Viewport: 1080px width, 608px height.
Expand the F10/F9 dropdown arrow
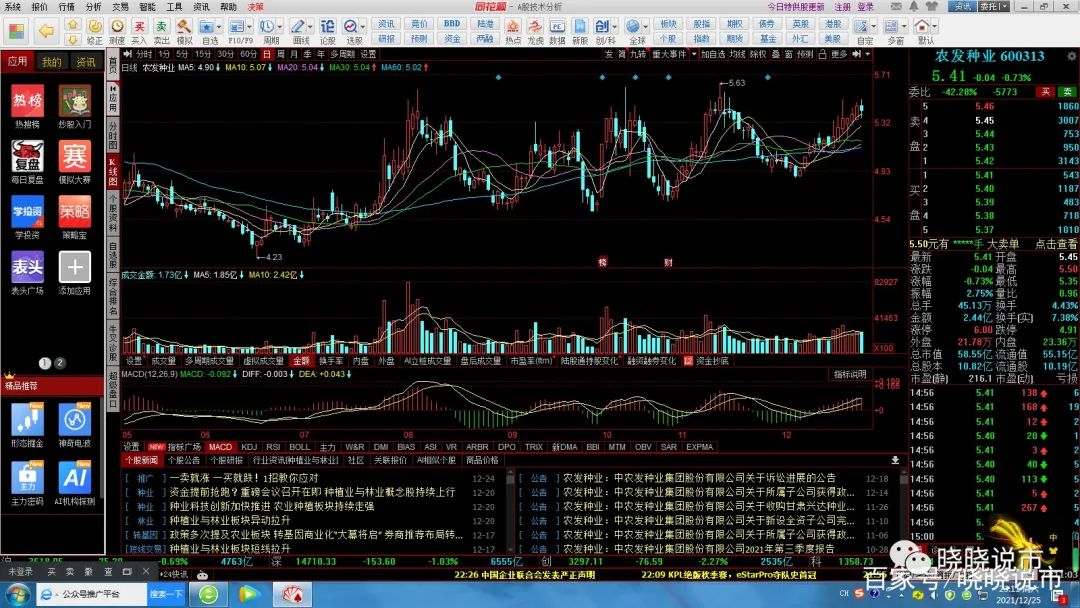pos(248,27)
